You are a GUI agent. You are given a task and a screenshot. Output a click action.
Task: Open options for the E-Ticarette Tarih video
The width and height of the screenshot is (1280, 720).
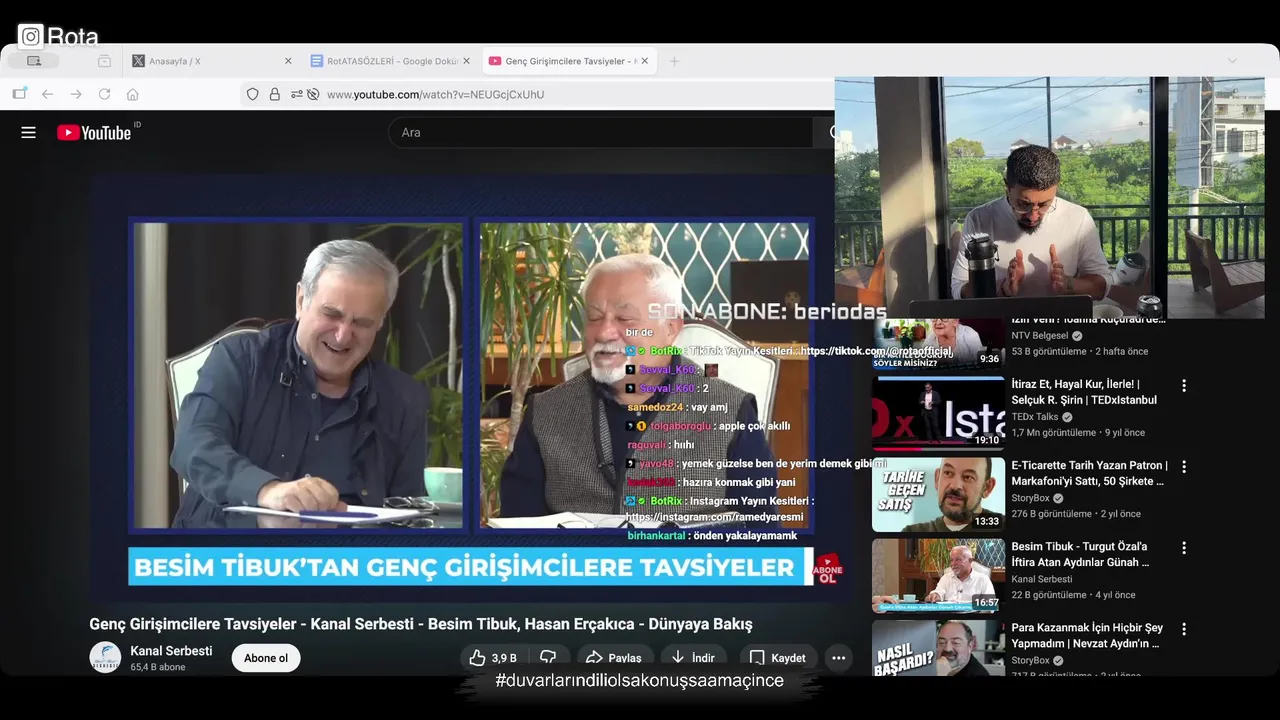coord(1184,467)
